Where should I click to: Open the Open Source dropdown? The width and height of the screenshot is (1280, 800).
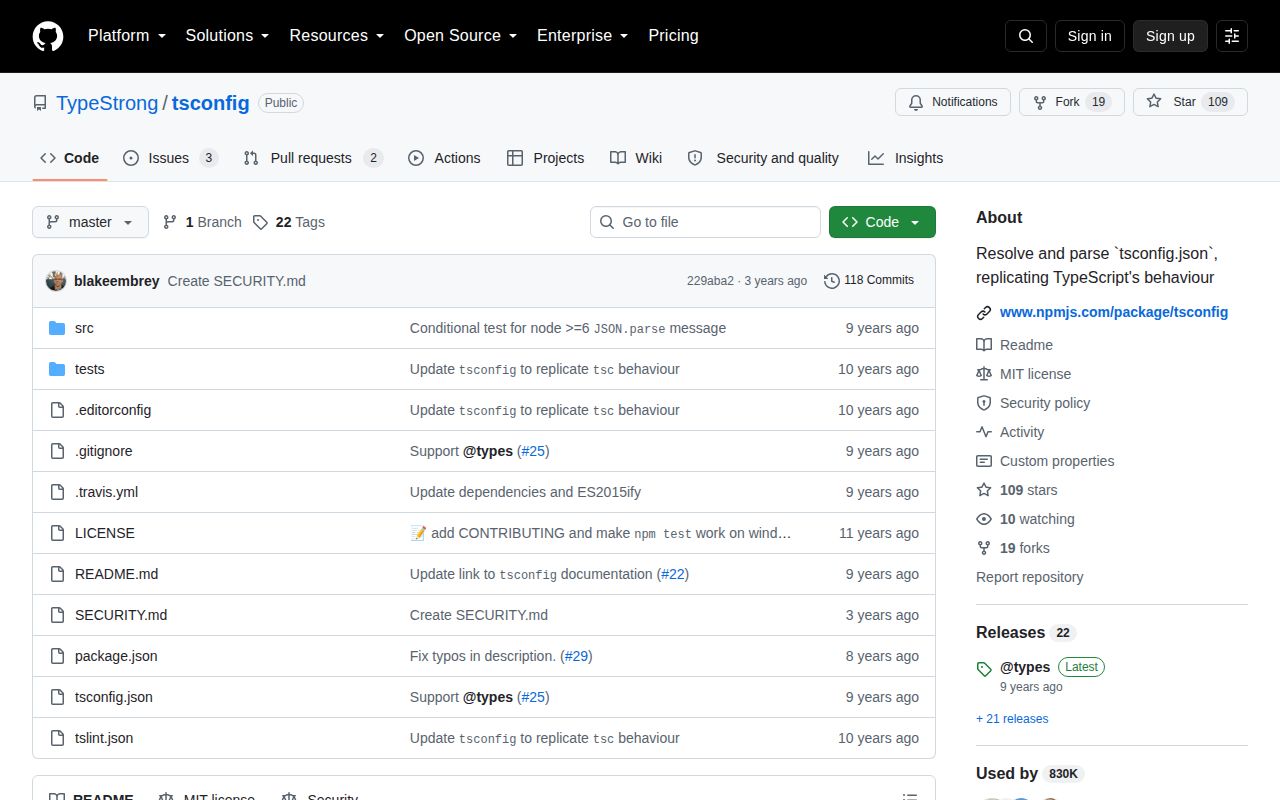click(x=461, y=36)
